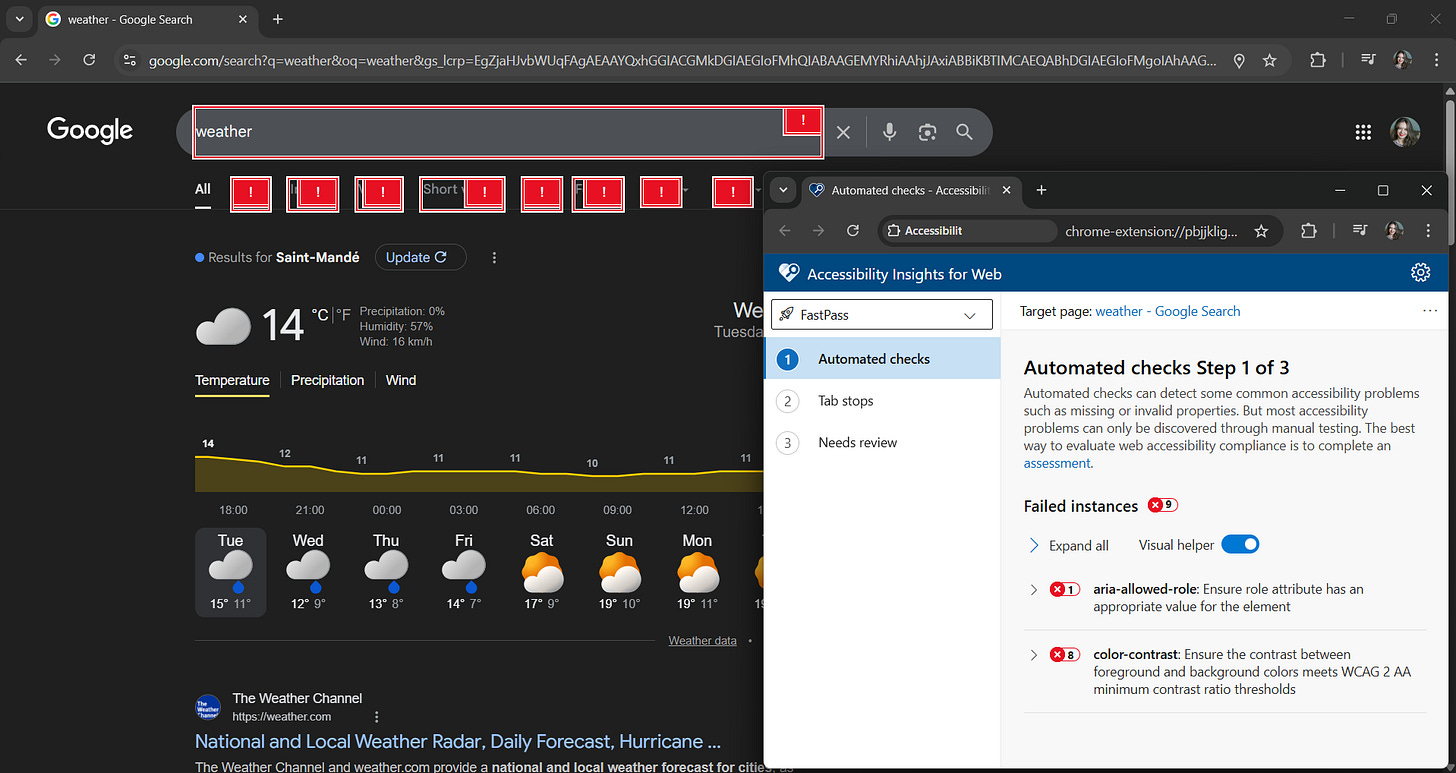Screen dimensions: 1456x773
Task: Click the Accessibility Insights heart logo
Action: click(789, 273)
